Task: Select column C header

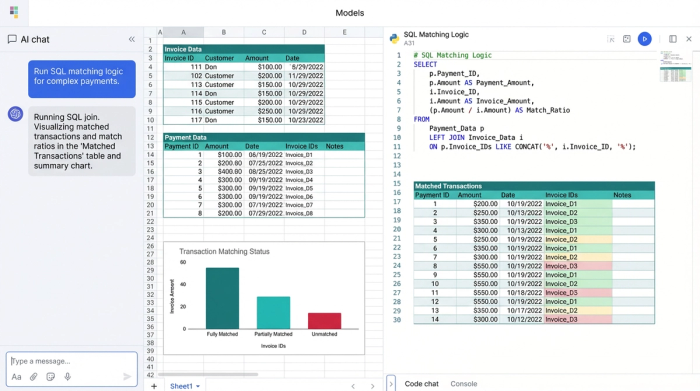Action: [x=264, y=32]
